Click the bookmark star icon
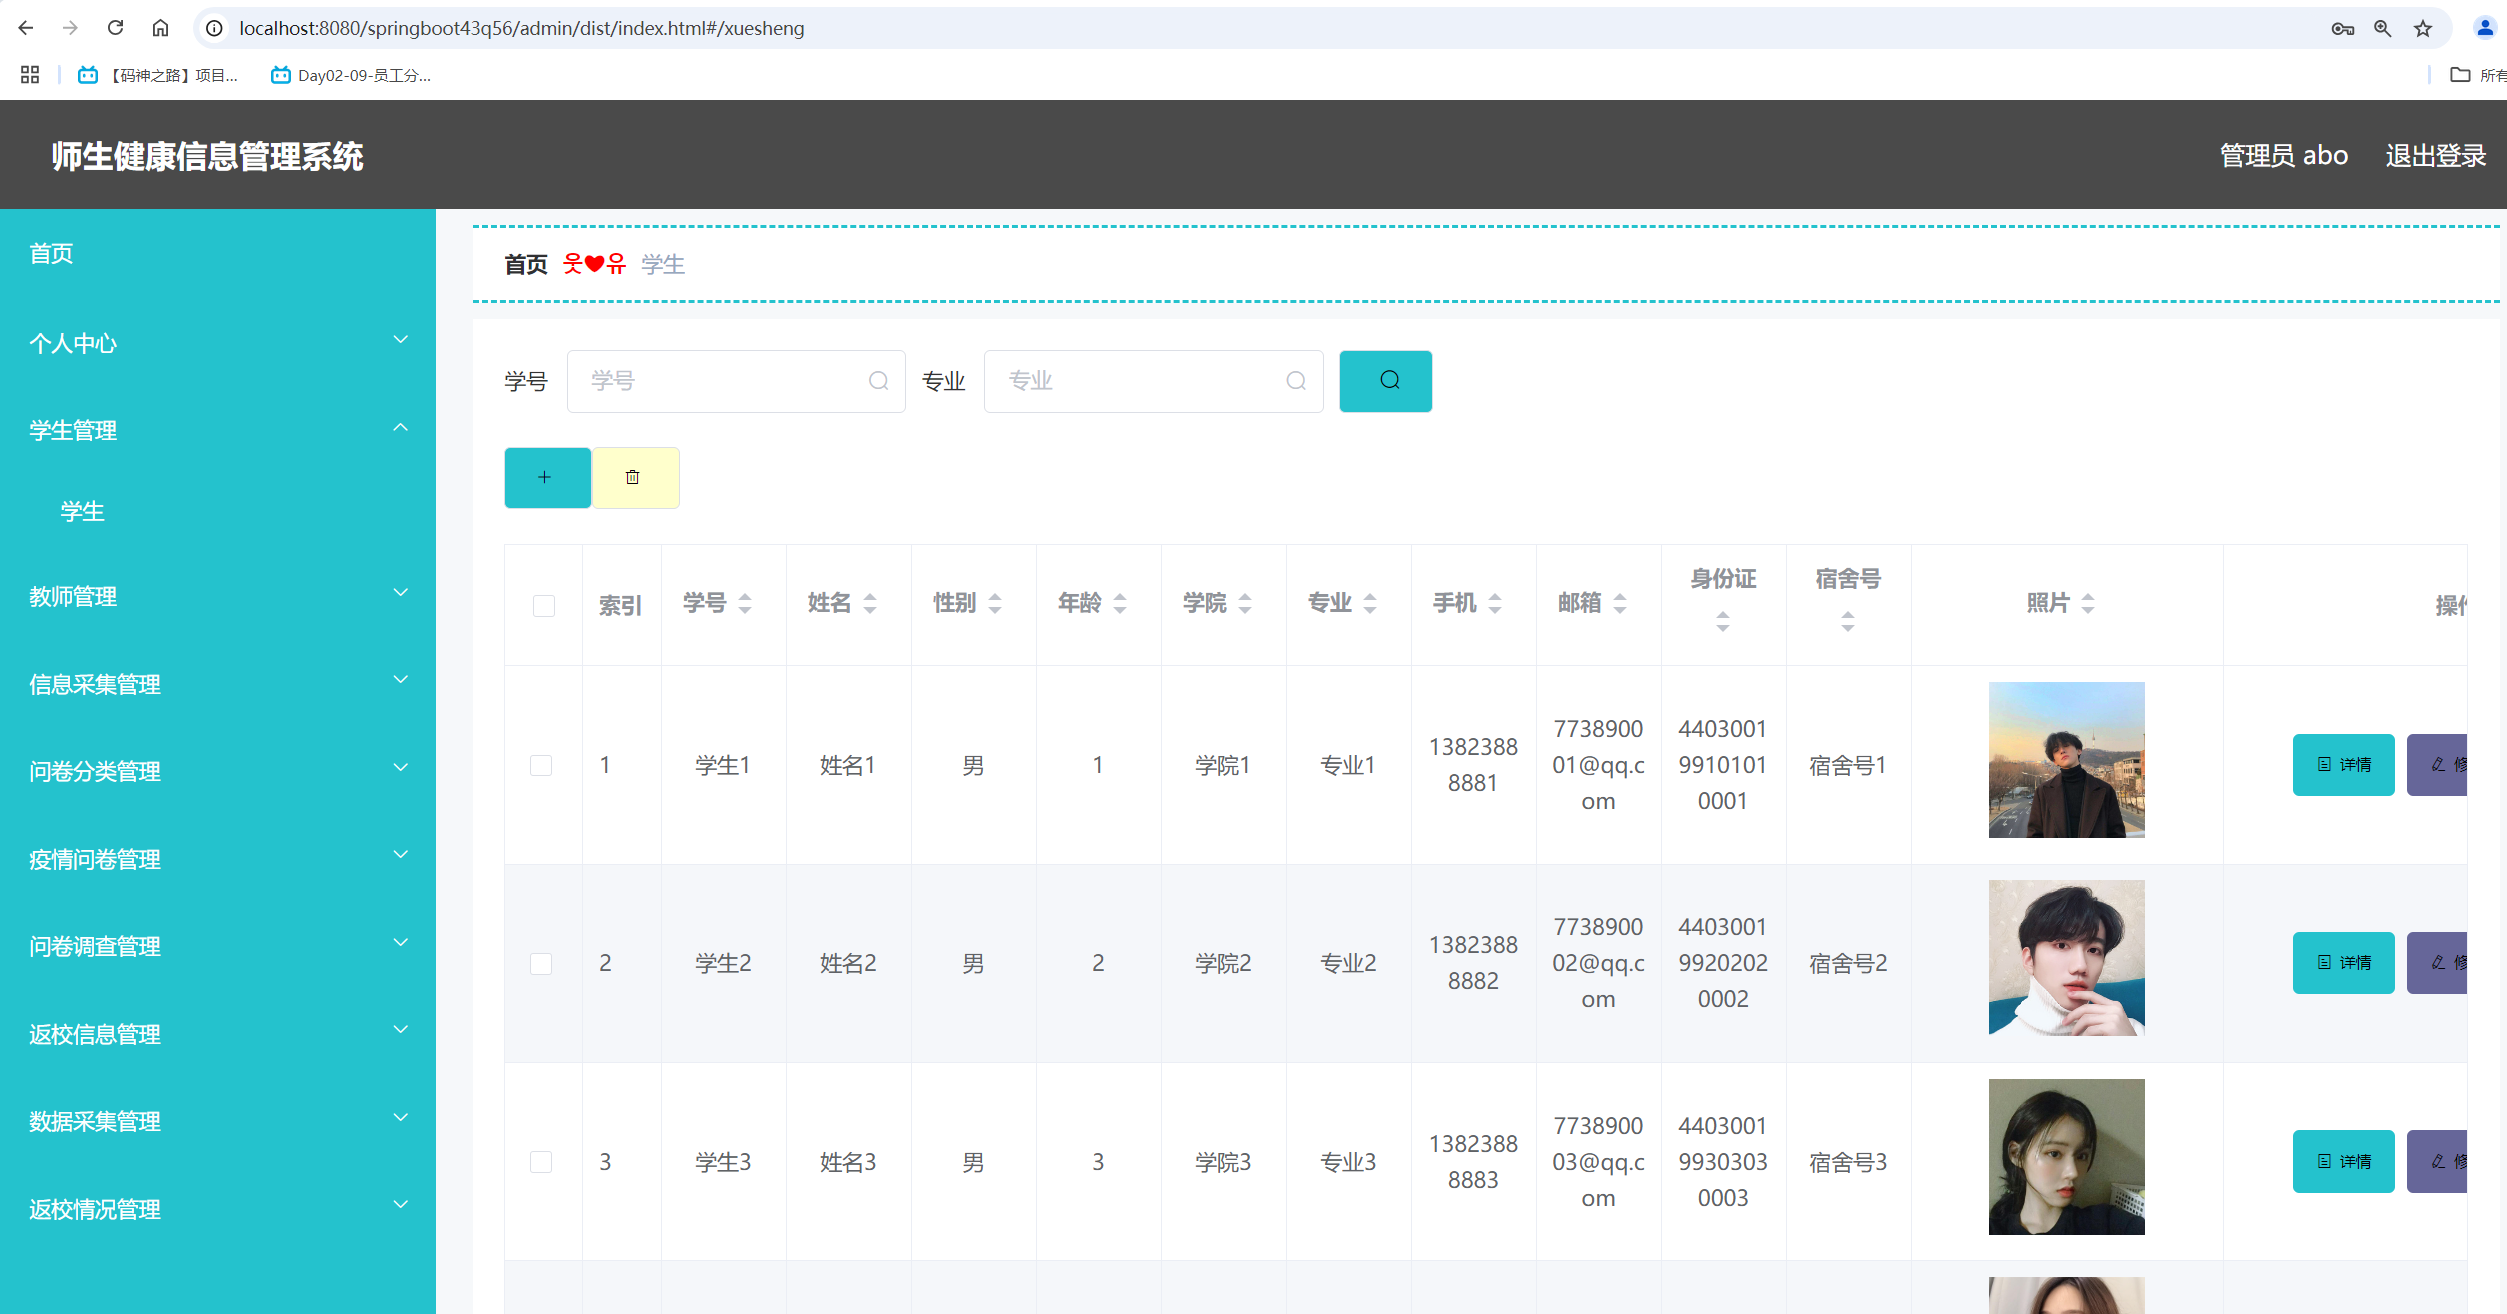The width and height of the screenshot is (2507, 1314). 2422,28
